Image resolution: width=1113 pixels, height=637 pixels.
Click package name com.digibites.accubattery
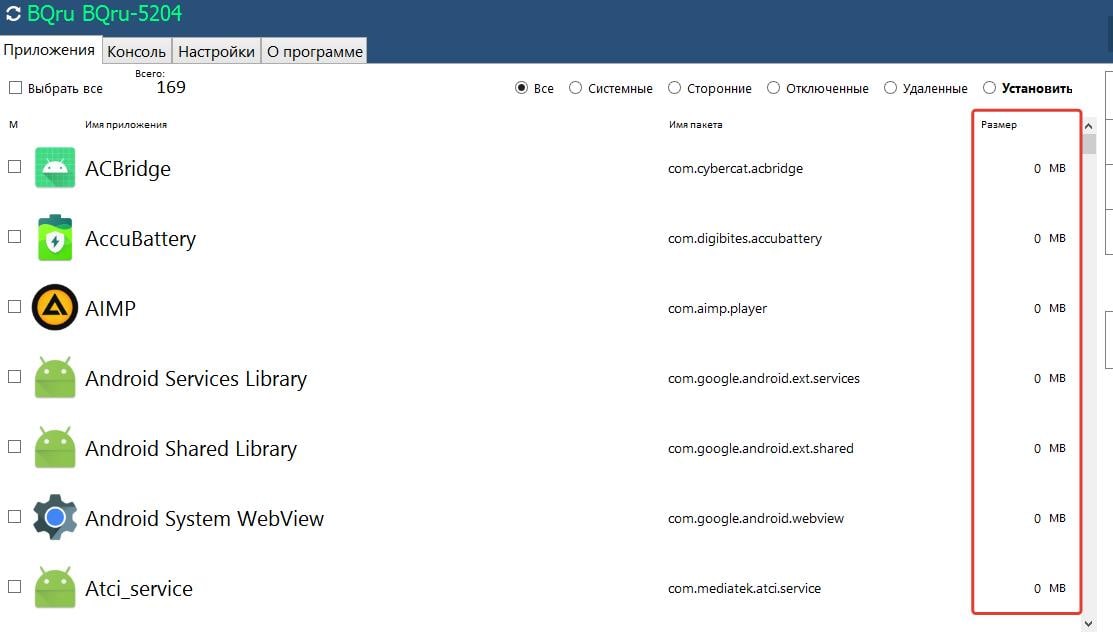pyautogui.click(x=745, y=239)
